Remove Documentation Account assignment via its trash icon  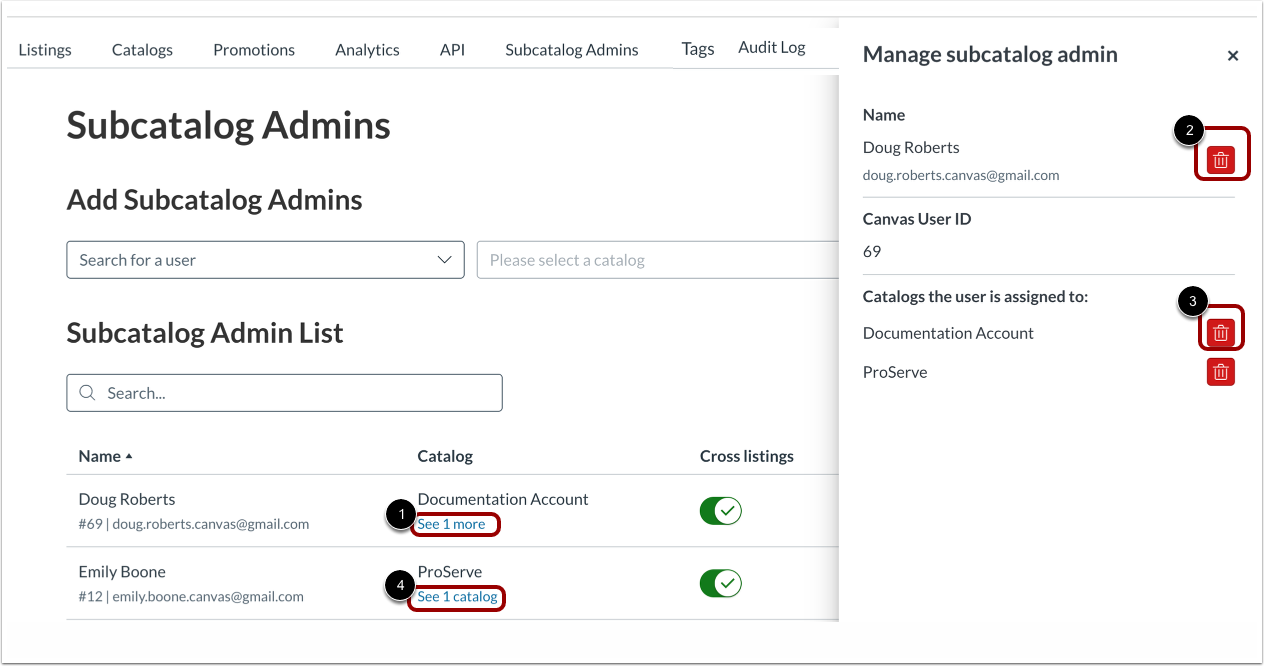(1221, 330)
